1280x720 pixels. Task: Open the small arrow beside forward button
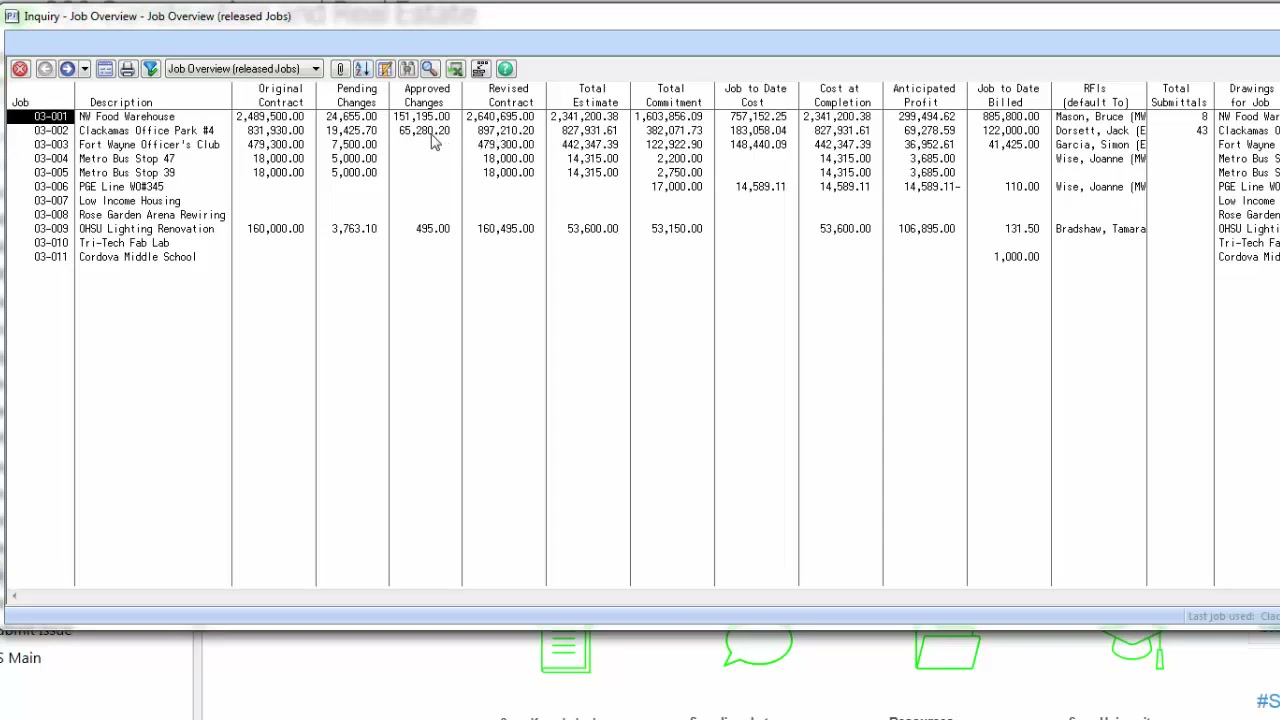click(84, 69)
